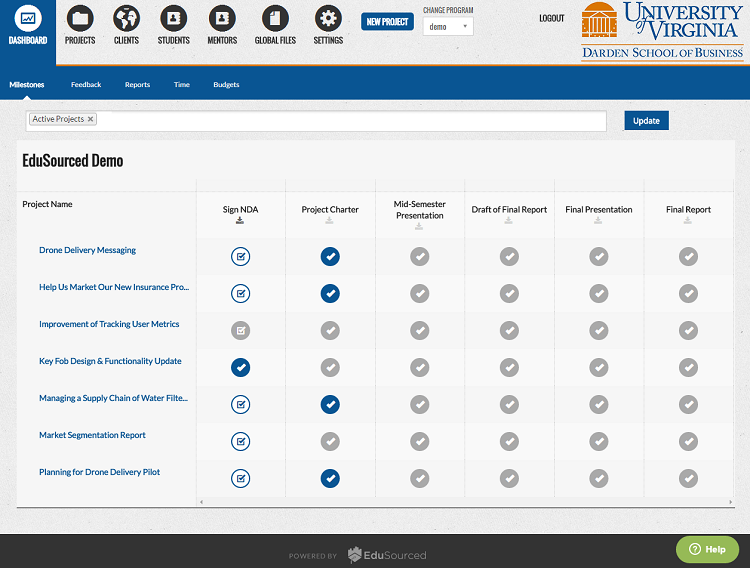The height and width of the screenshot is (568, 750).
Task: Open the Mentors notebook icon
Action: tap(222, 19)
